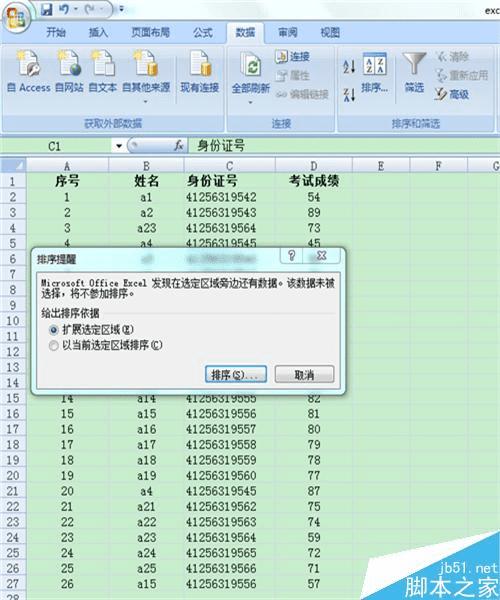The image size is (500, 600).
Task: Open the 页面布局 tab
Action: (x=150, y=33)
